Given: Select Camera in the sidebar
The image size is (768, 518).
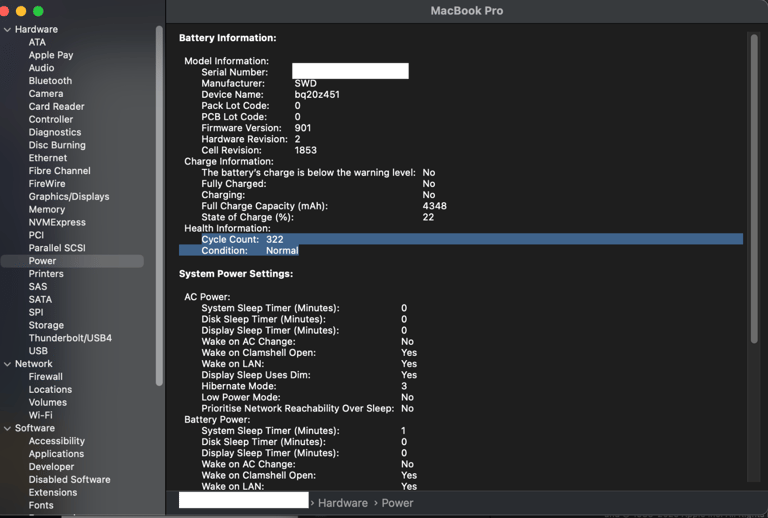Looking at the screenshot, I should (x=46, y=94).
